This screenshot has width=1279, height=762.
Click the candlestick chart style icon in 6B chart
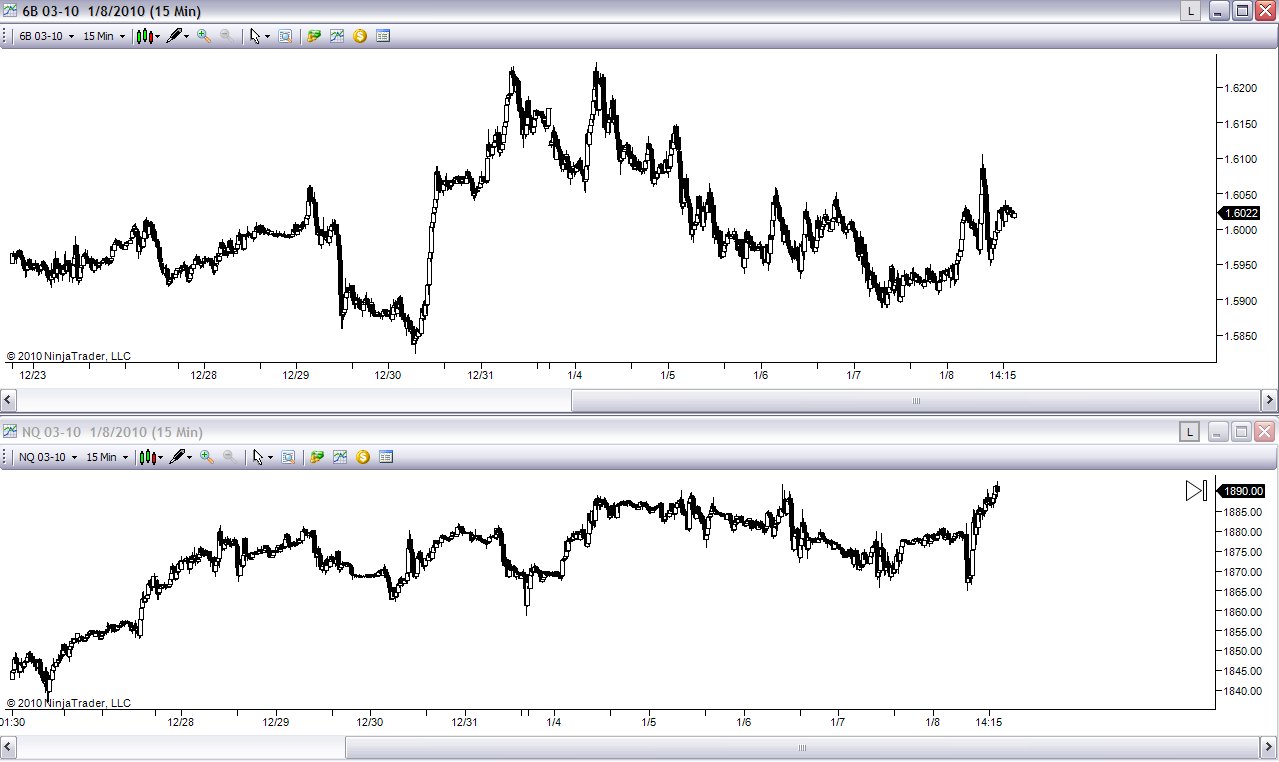(144, 36)
